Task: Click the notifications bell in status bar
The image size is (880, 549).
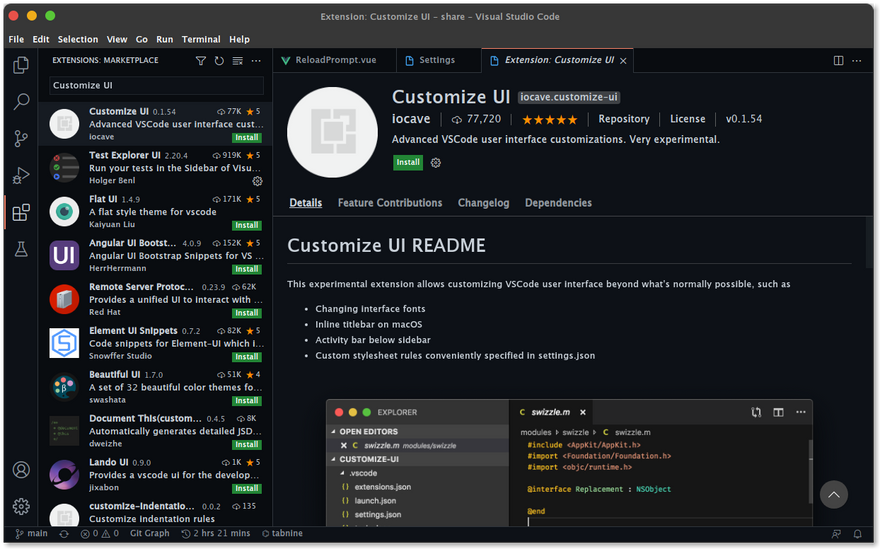Action: click(x=857, y=534)
